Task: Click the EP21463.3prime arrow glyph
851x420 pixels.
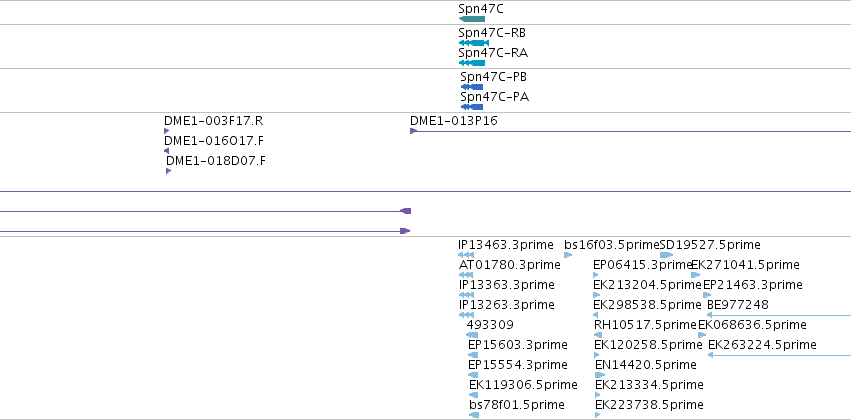Action: click(x=707, y=295)
